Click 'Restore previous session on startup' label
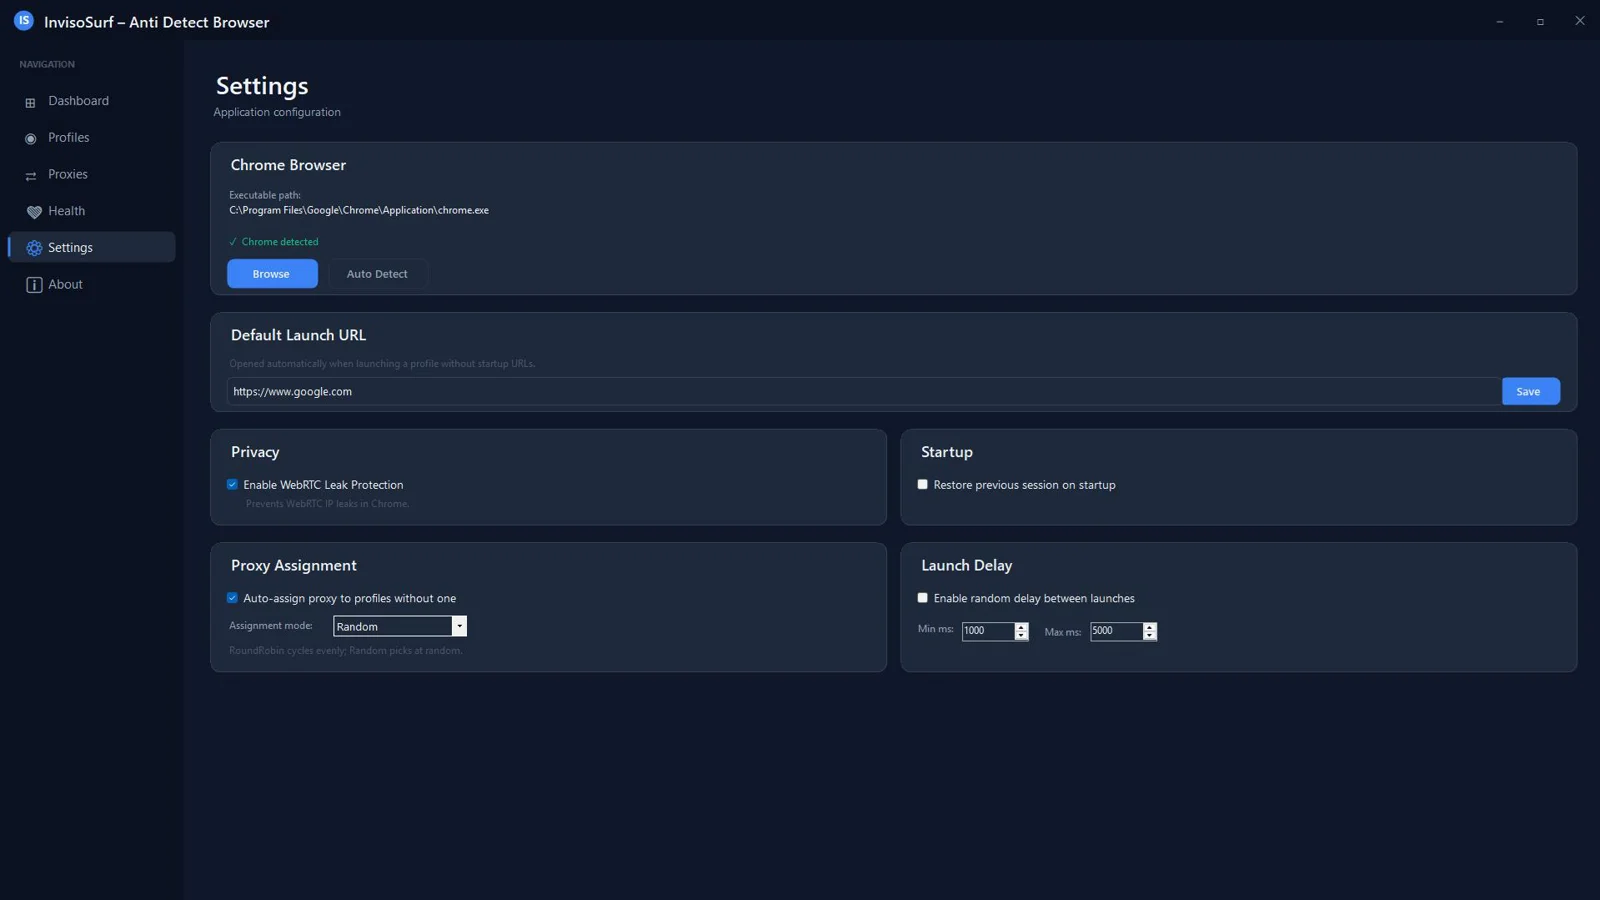This screenshot has width=1600, height=900. point(1024,485)
